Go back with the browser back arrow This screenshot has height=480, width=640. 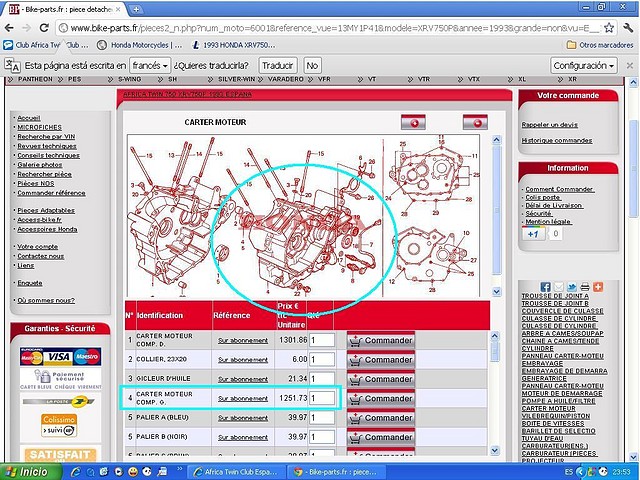click(9, 28)
